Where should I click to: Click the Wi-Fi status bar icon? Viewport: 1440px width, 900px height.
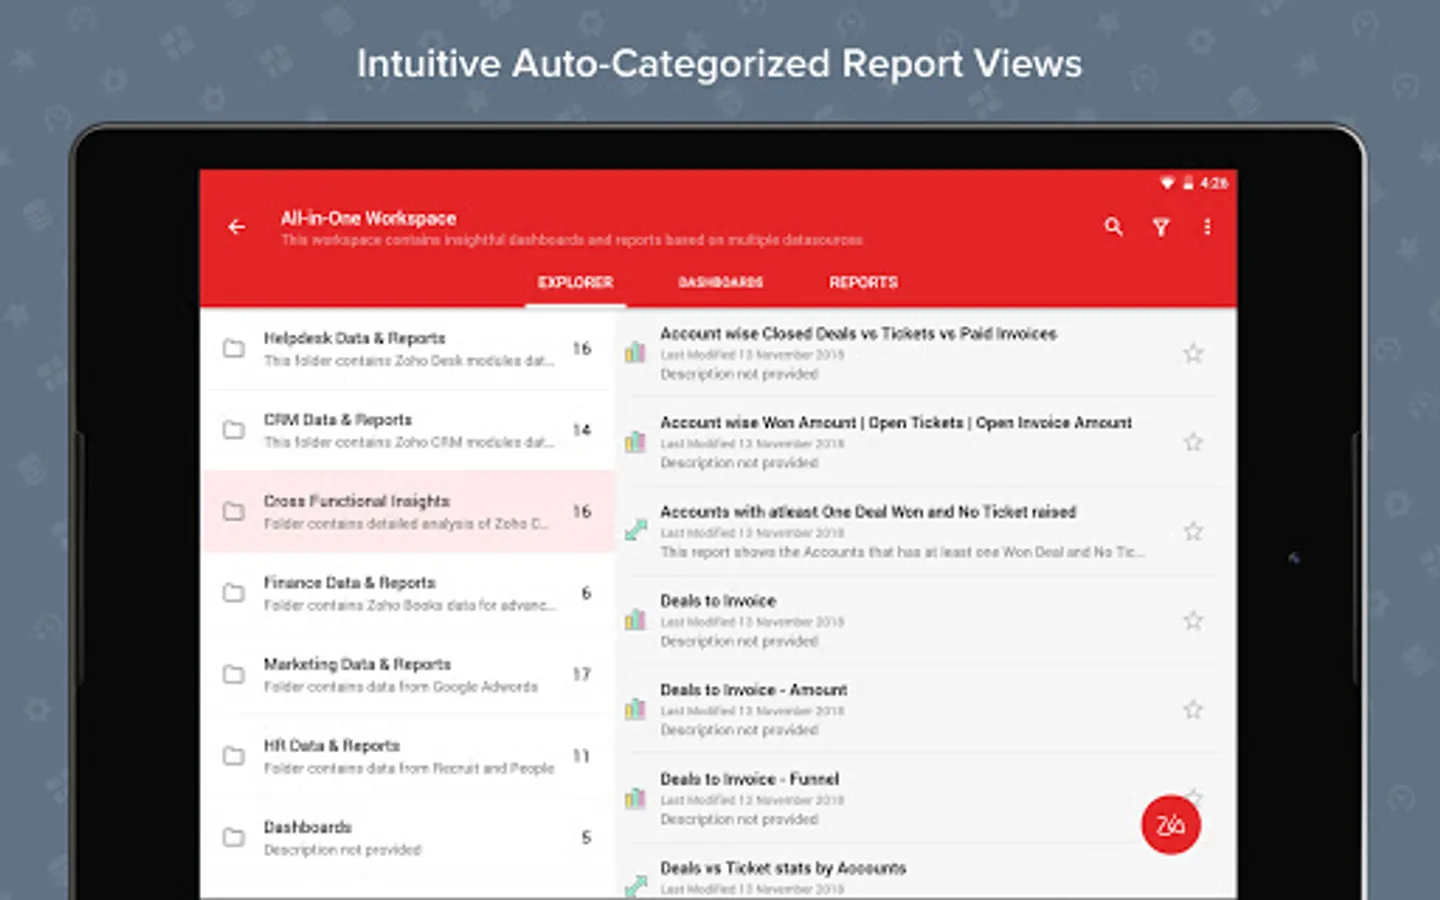[x=1167, y=183]
